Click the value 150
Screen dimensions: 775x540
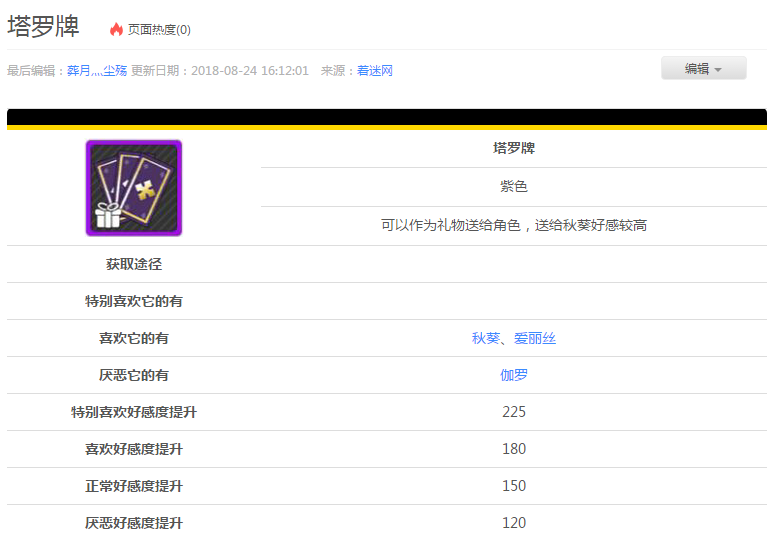[514, 486]
